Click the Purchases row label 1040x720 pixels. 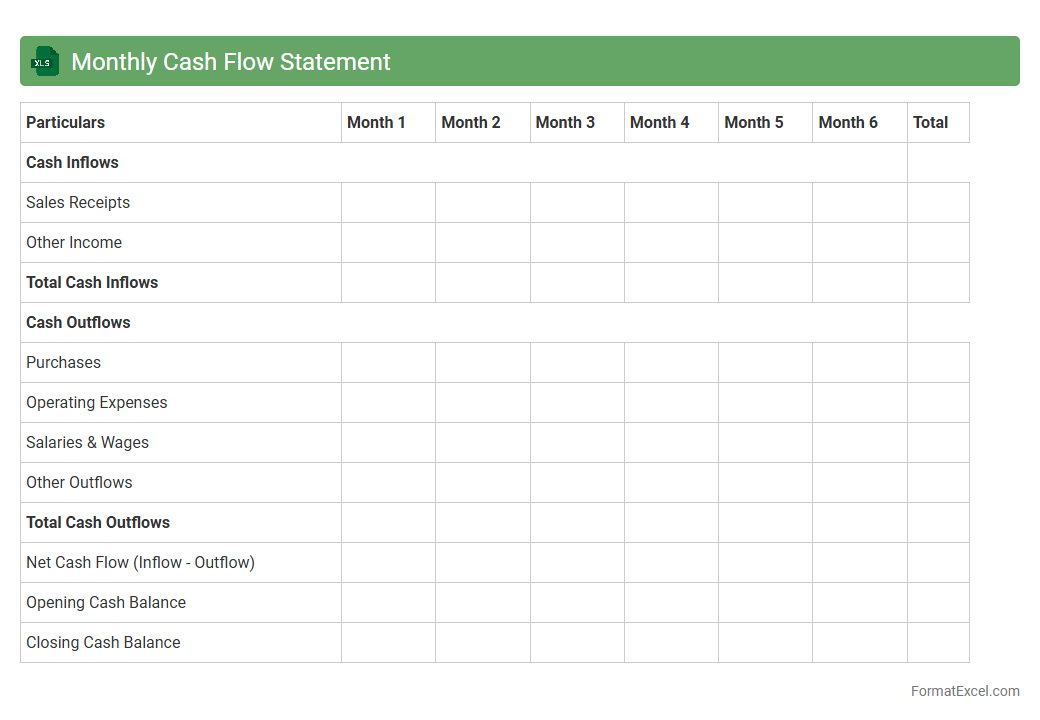63,362
